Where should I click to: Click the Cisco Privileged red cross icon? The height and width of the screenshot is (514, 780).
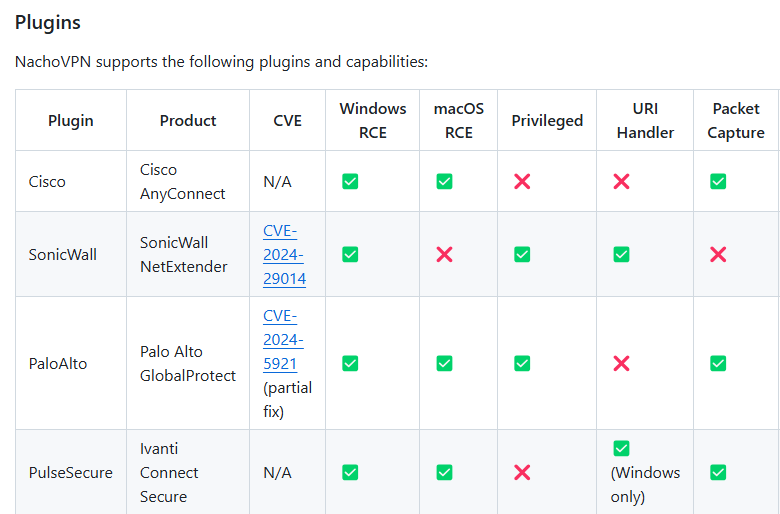[x=522, y=181]
